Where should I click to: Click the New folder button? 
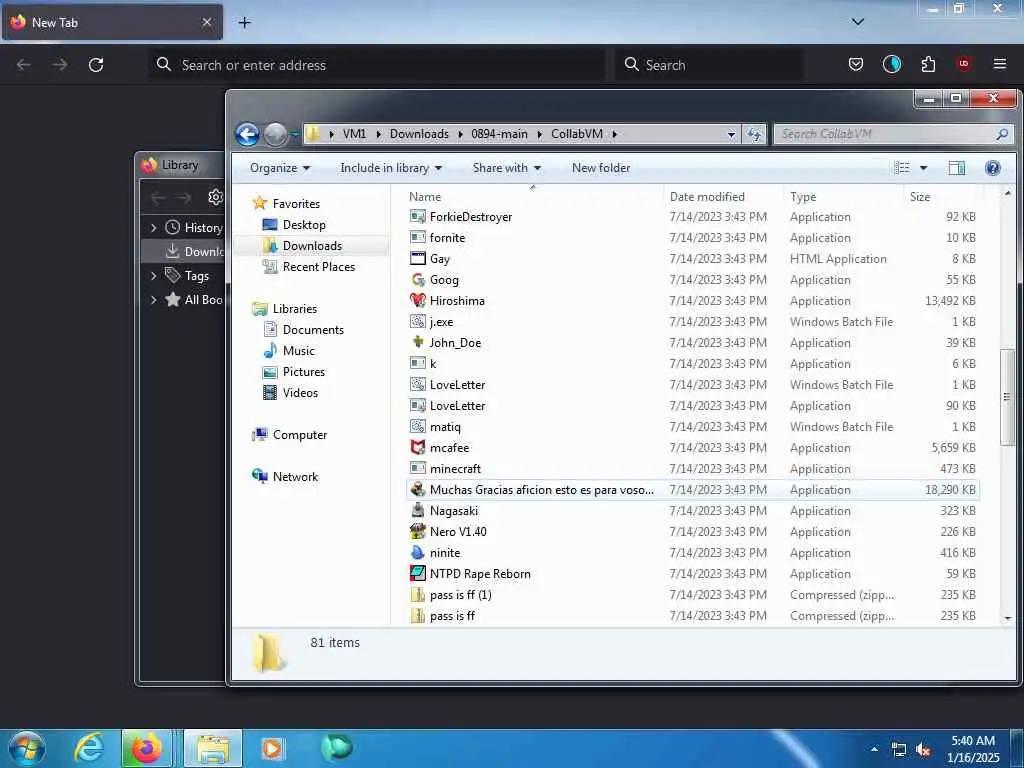tap(601, 168)
